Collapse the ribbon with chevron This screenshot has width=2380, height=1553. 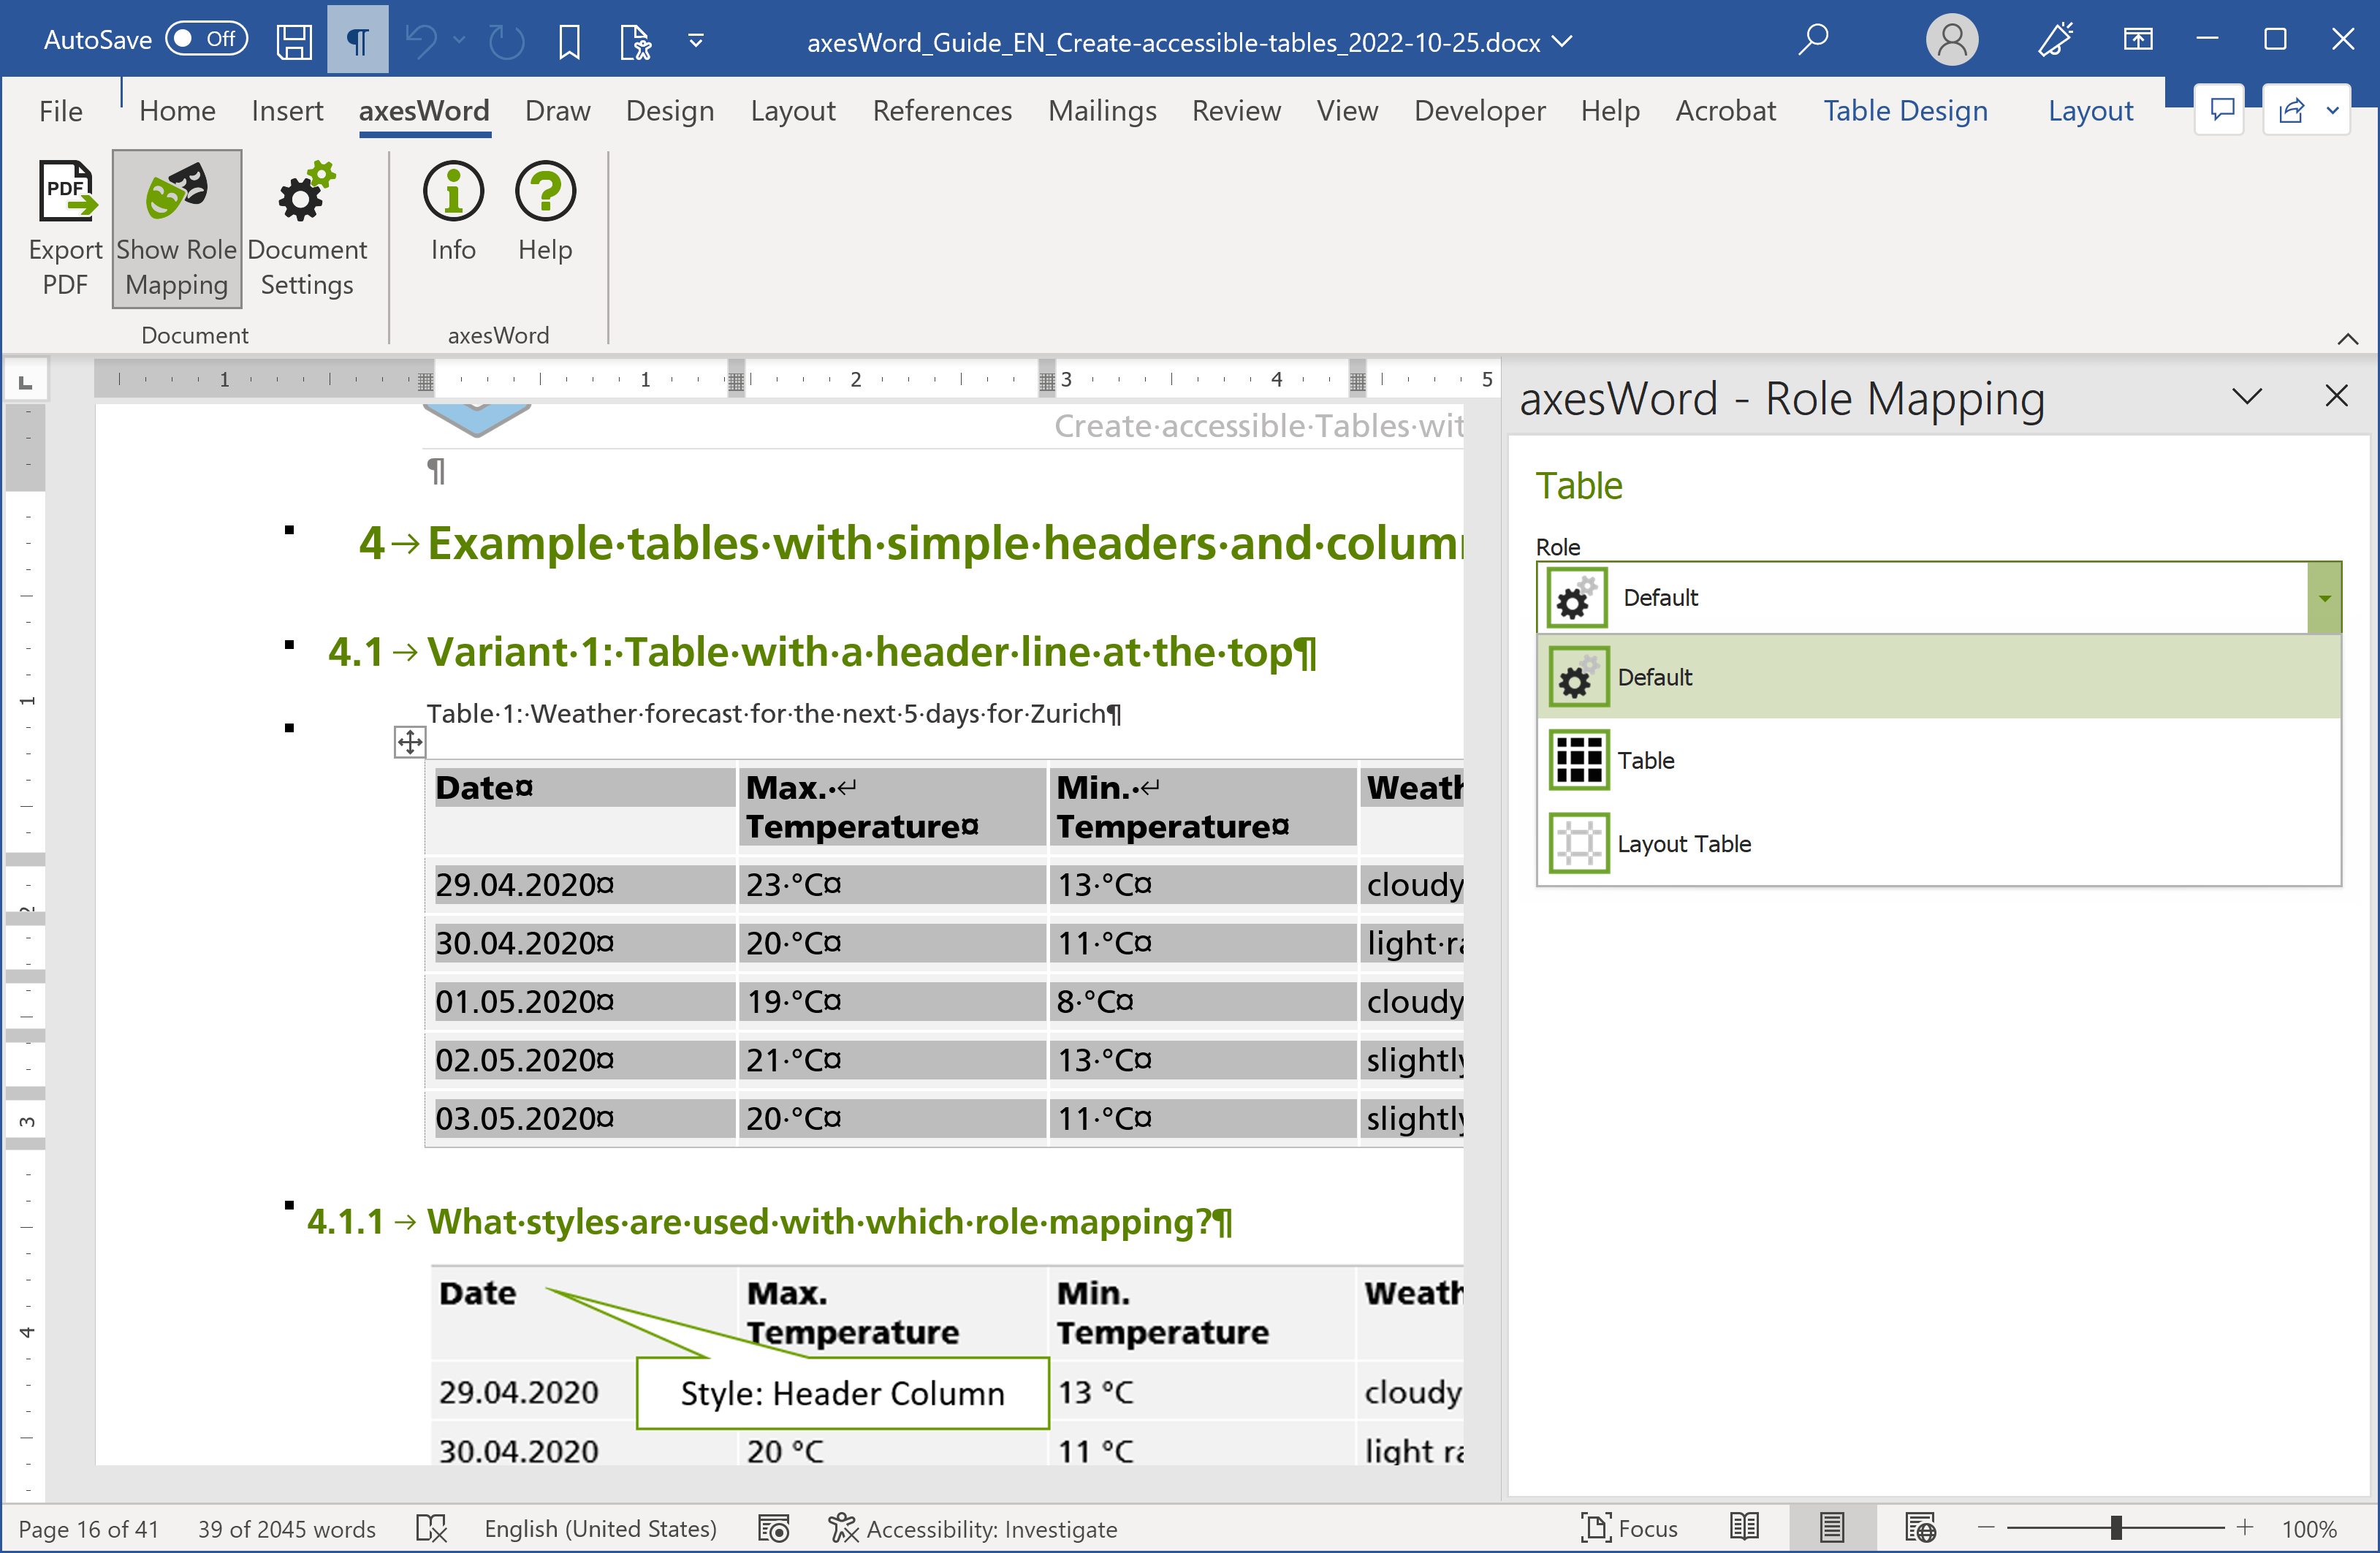(x=2347, y=339)
